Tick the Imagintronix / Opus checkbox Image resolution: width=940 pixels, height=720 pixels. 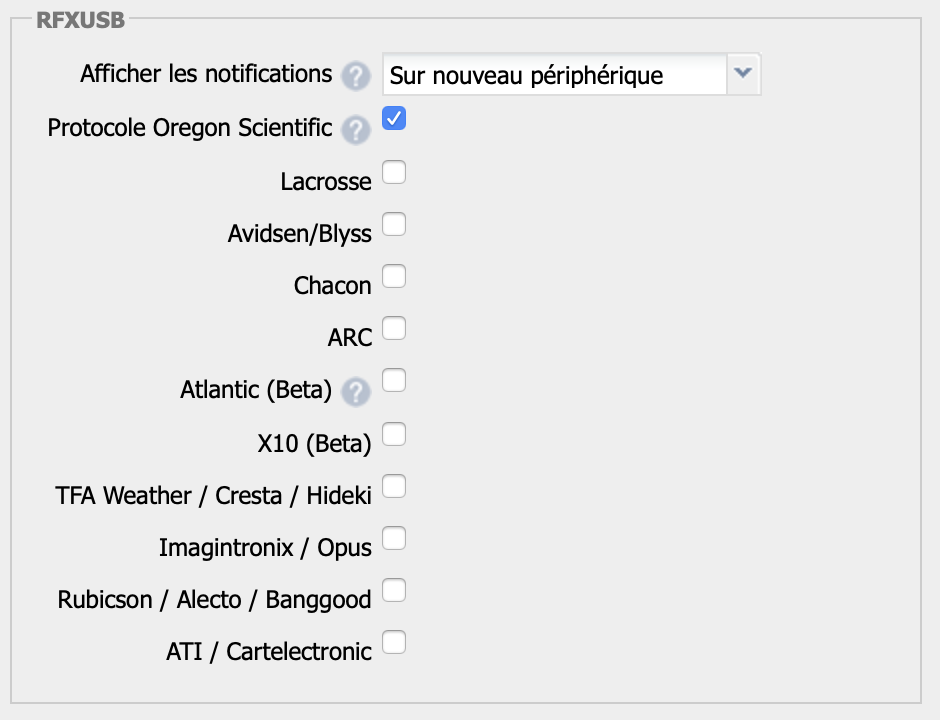tap(394, 538)
